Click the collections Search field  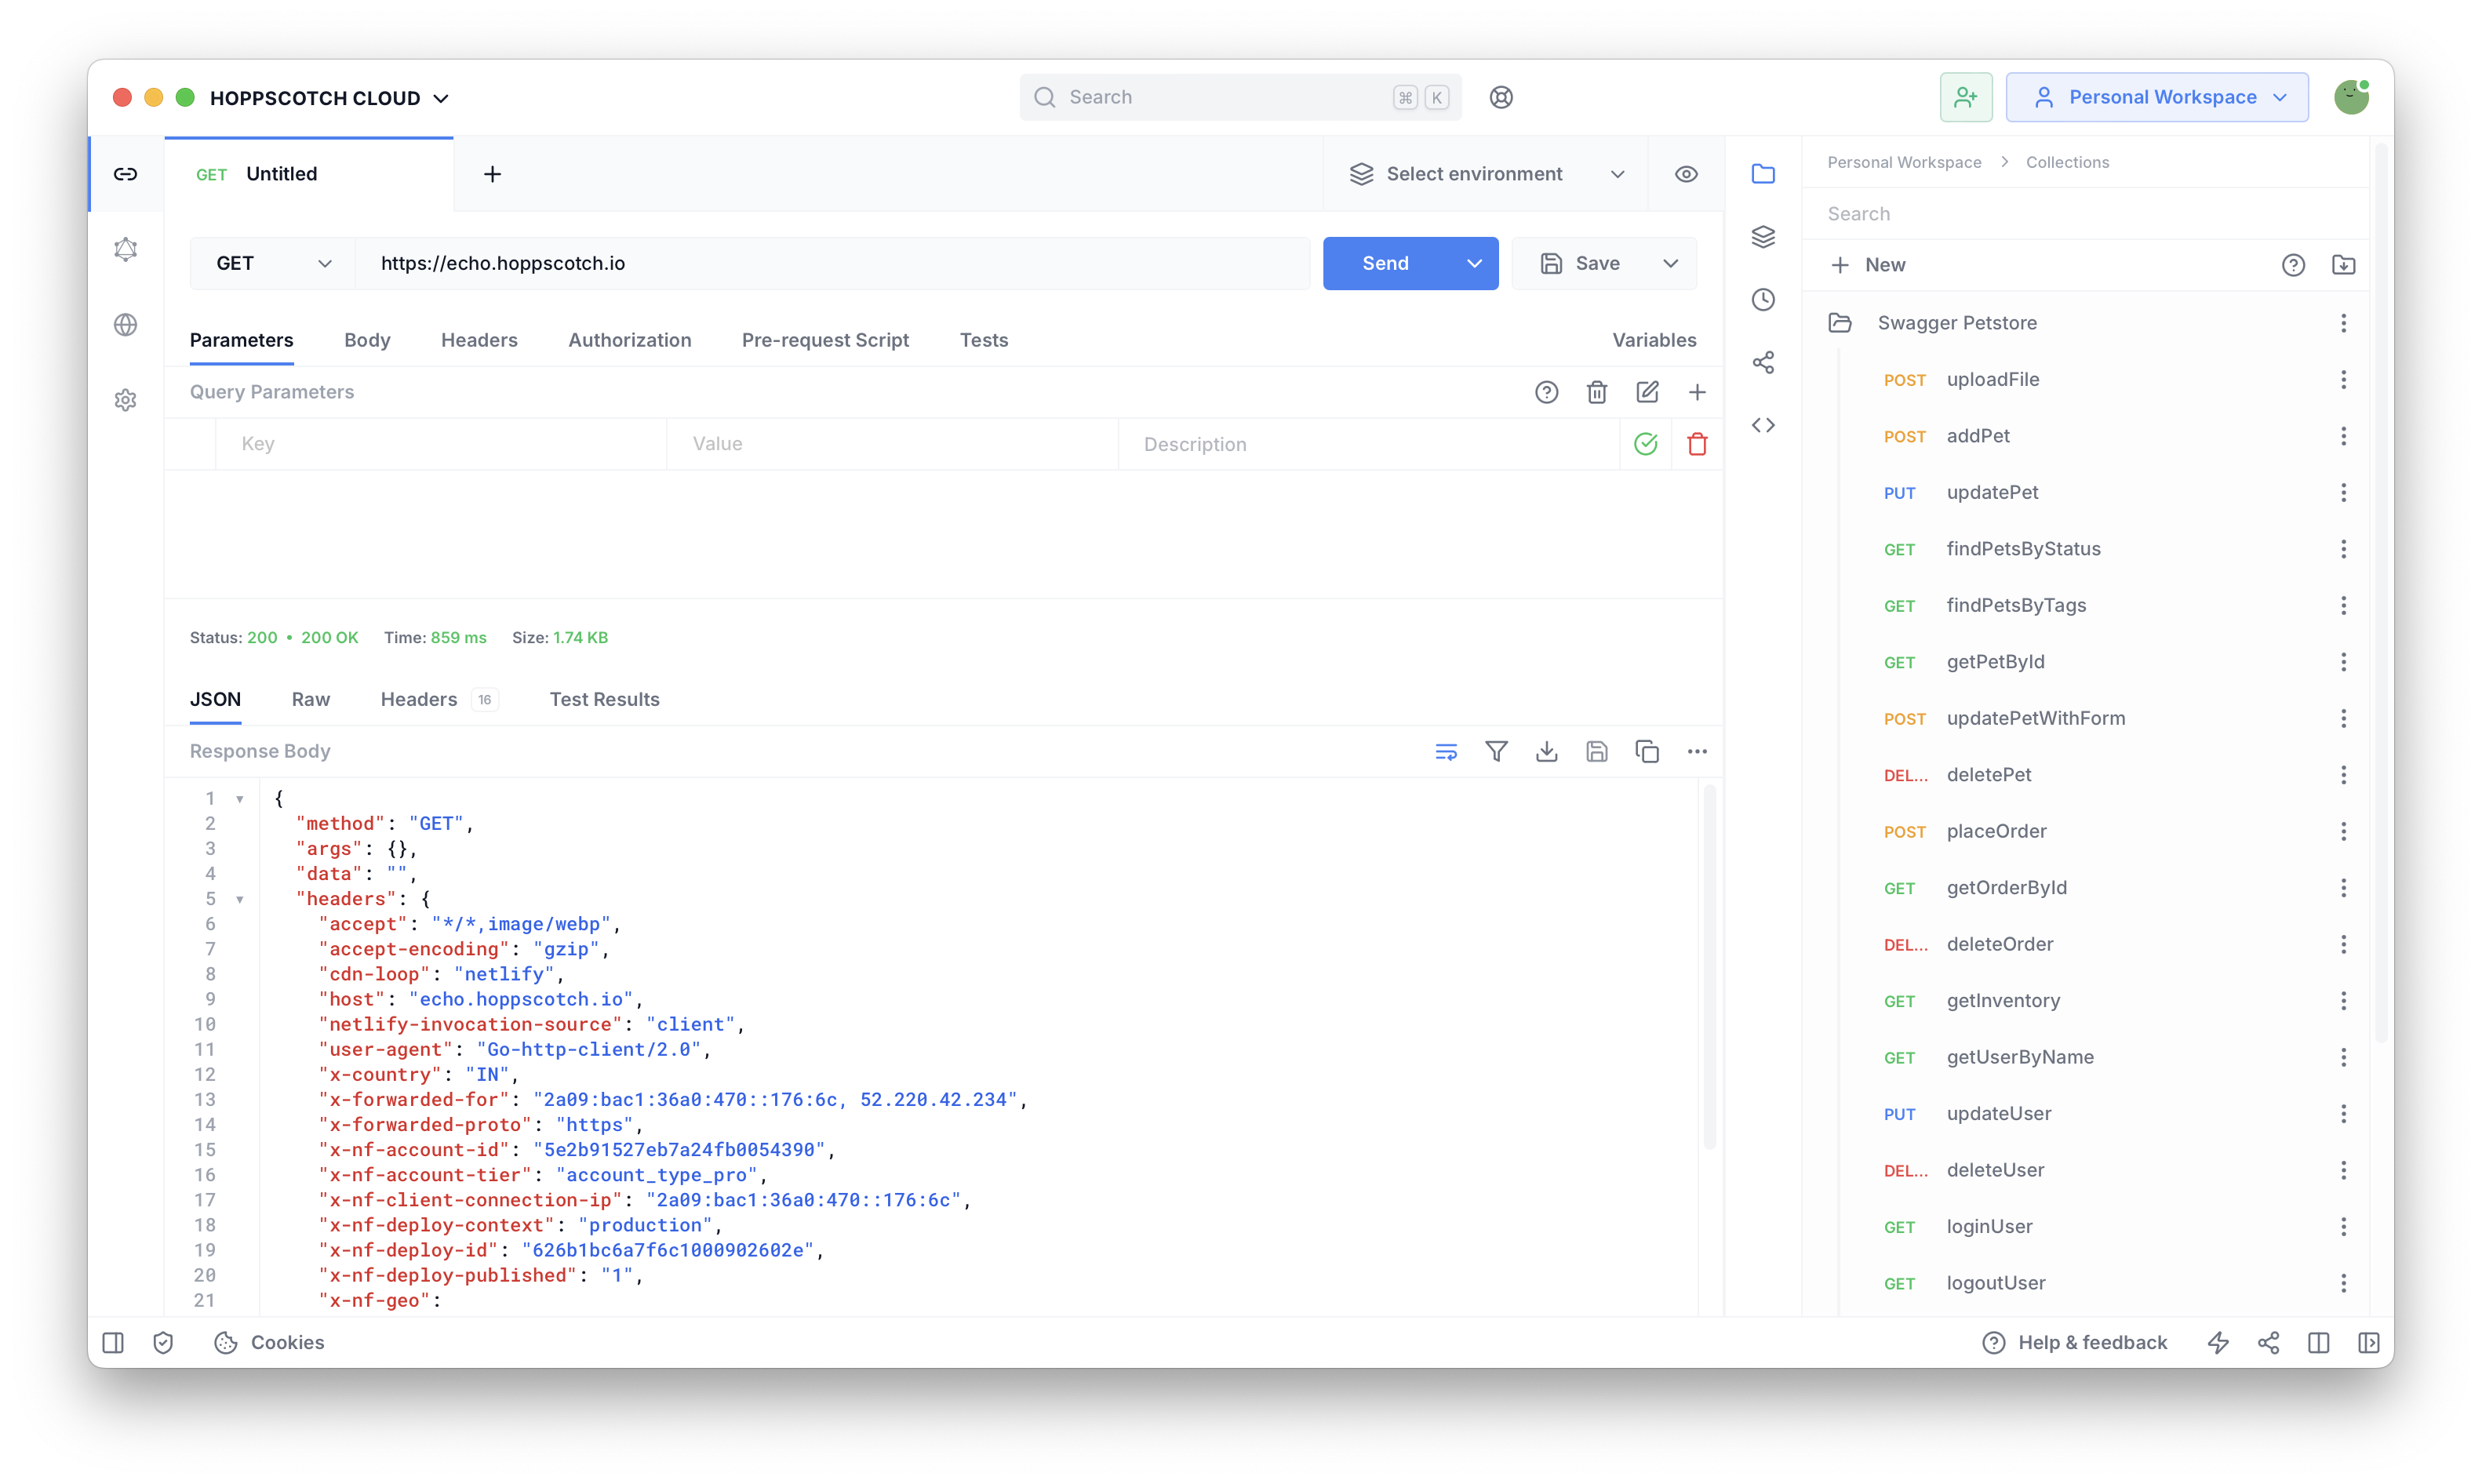coord(2085,214)
